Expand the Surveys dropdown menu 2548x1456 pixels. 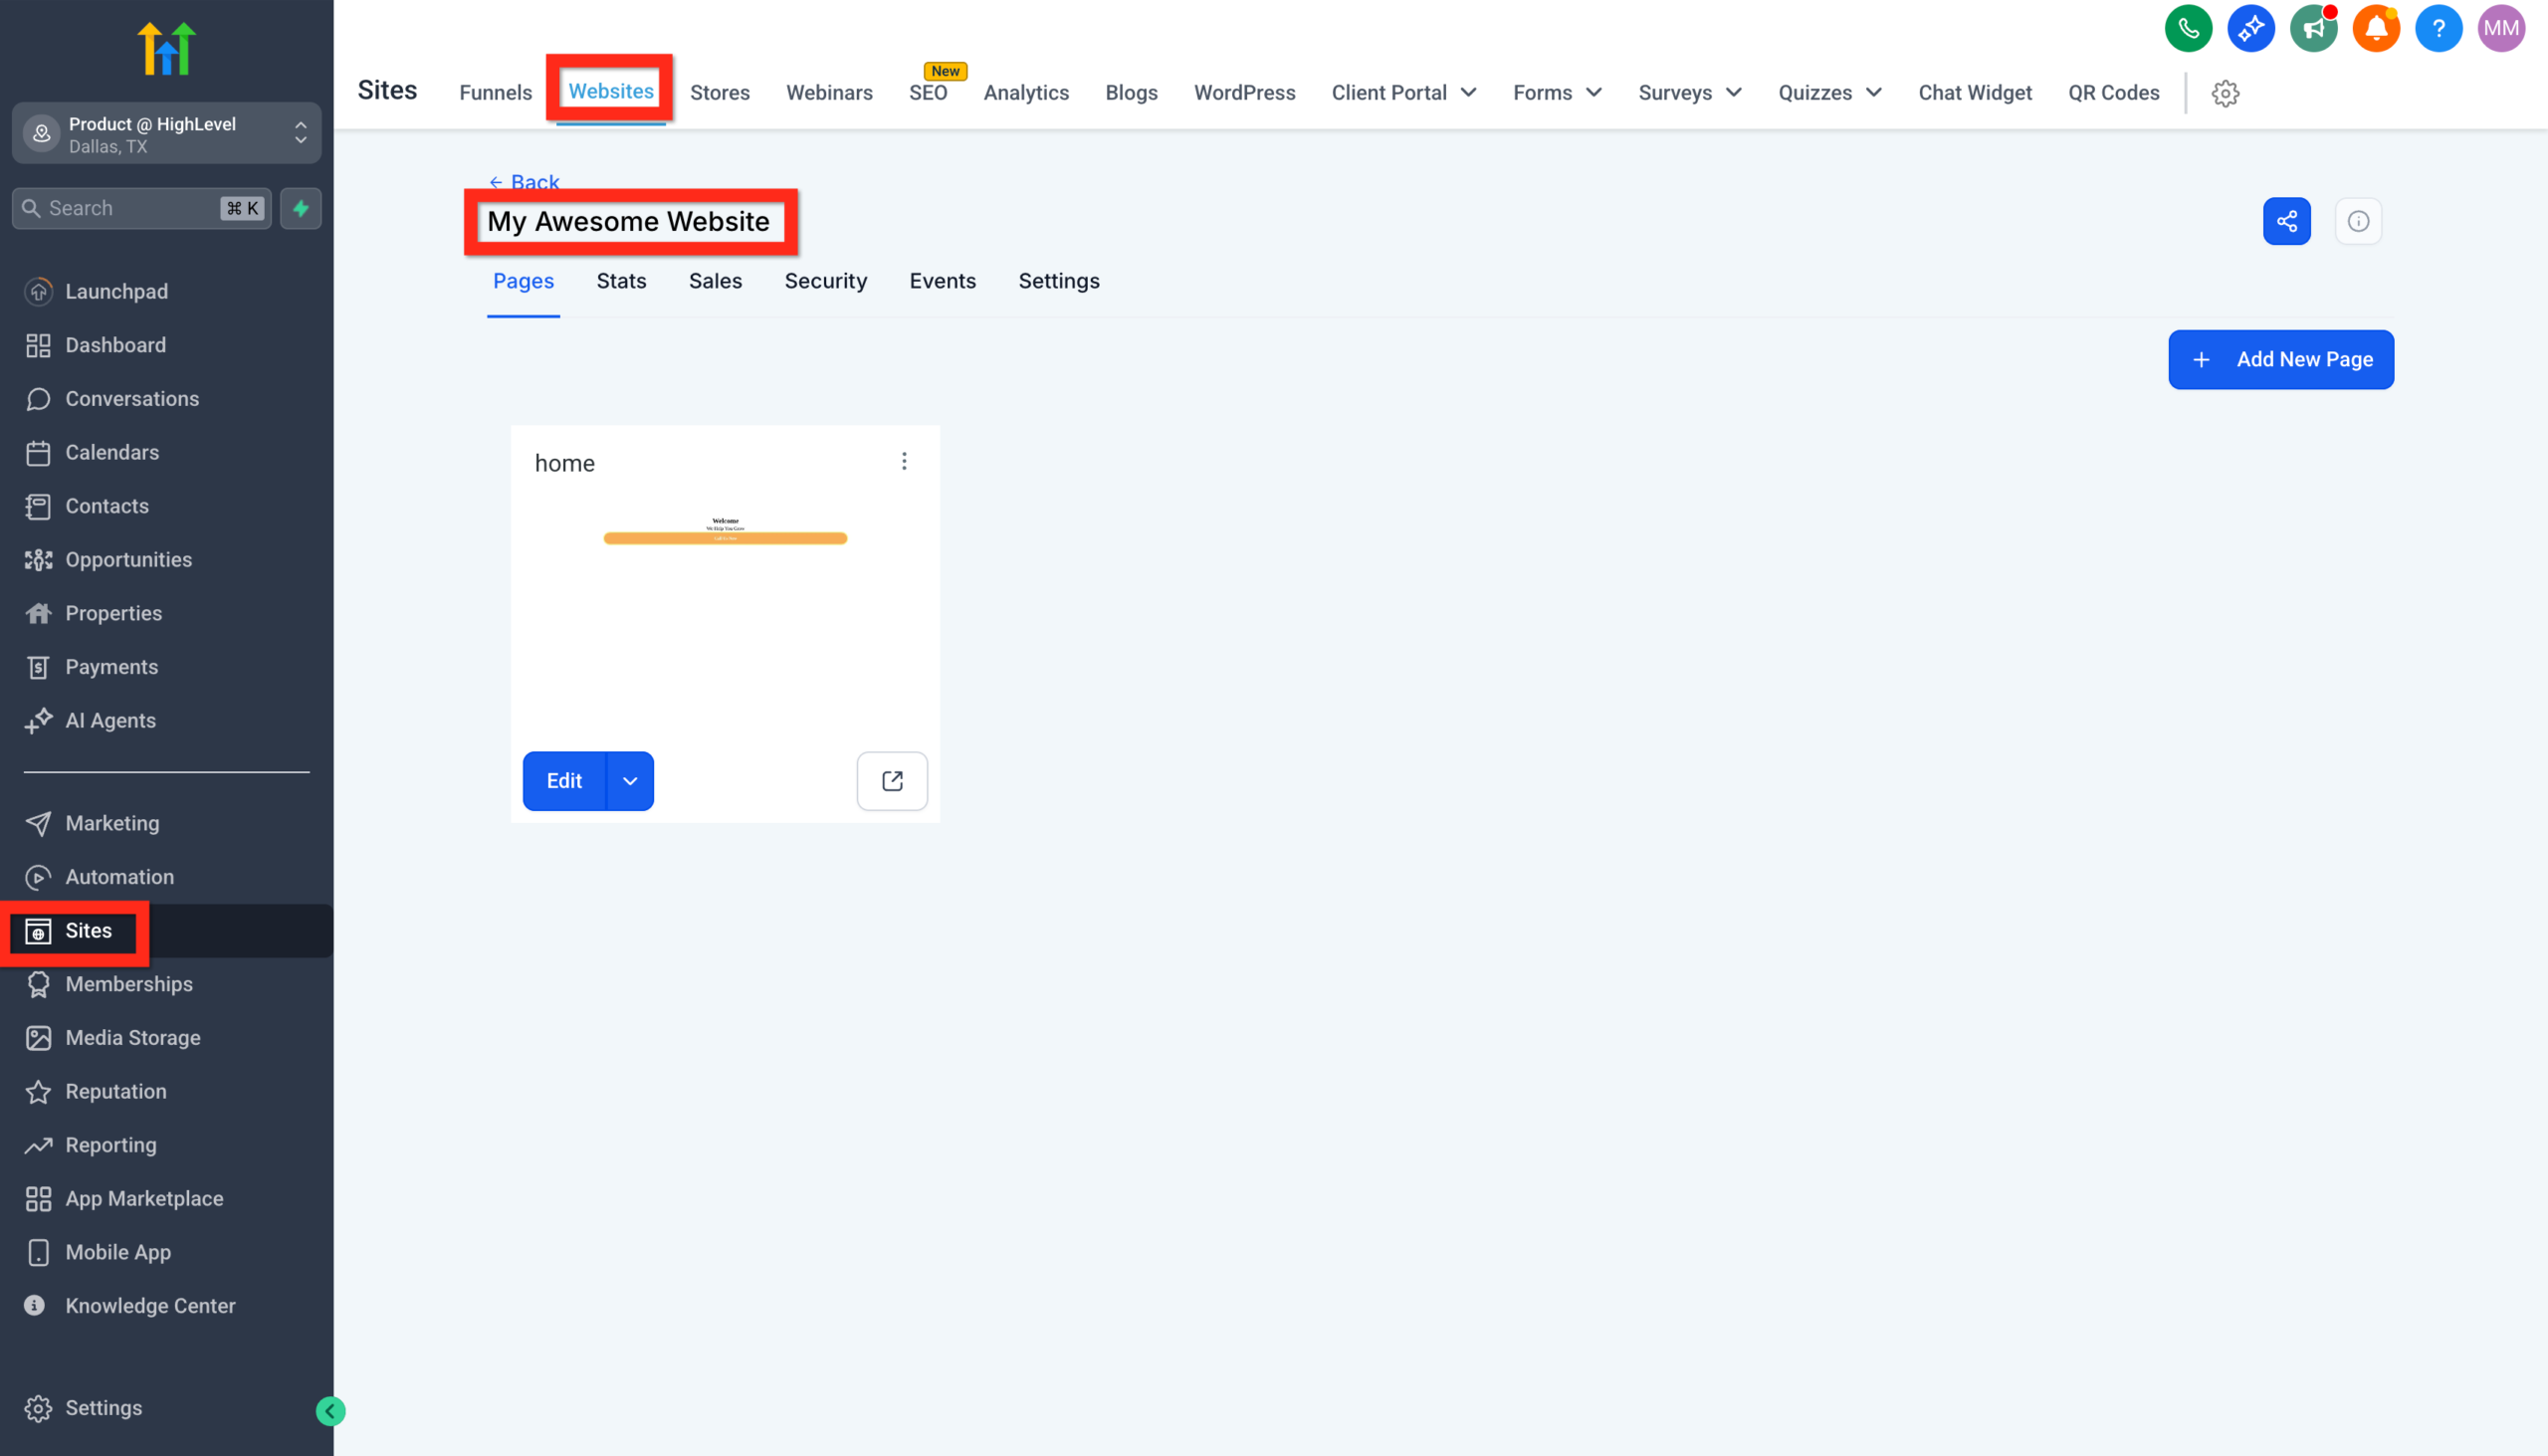click(x=1689, y=92)
